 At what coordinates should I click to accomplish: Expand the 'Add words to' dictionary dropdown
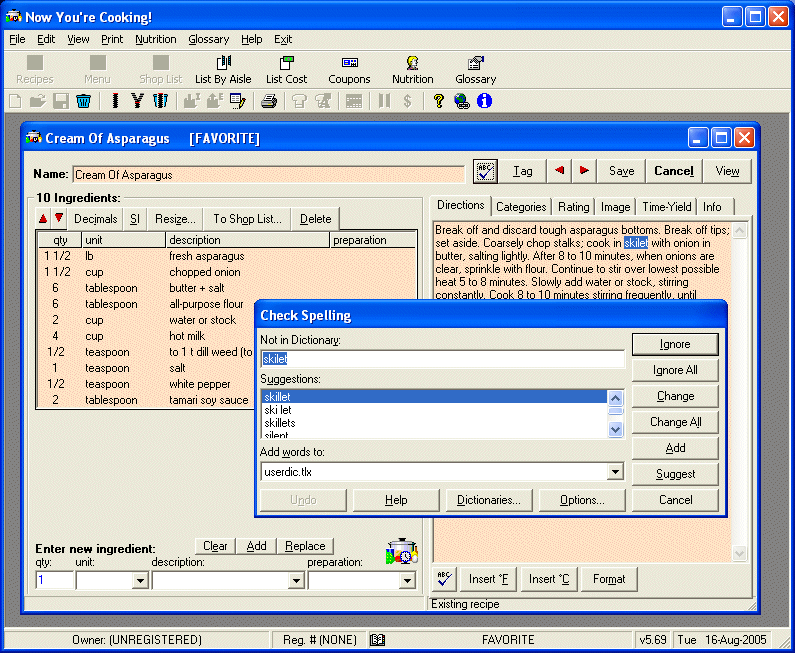(x=615, y=472)
